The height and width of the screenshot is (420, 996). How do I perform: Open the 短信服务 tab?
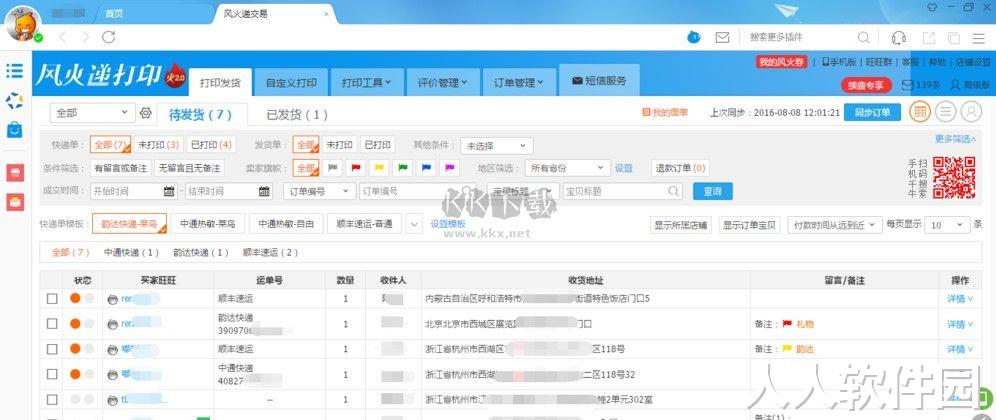pyautogui.click(x=599, y=81)
